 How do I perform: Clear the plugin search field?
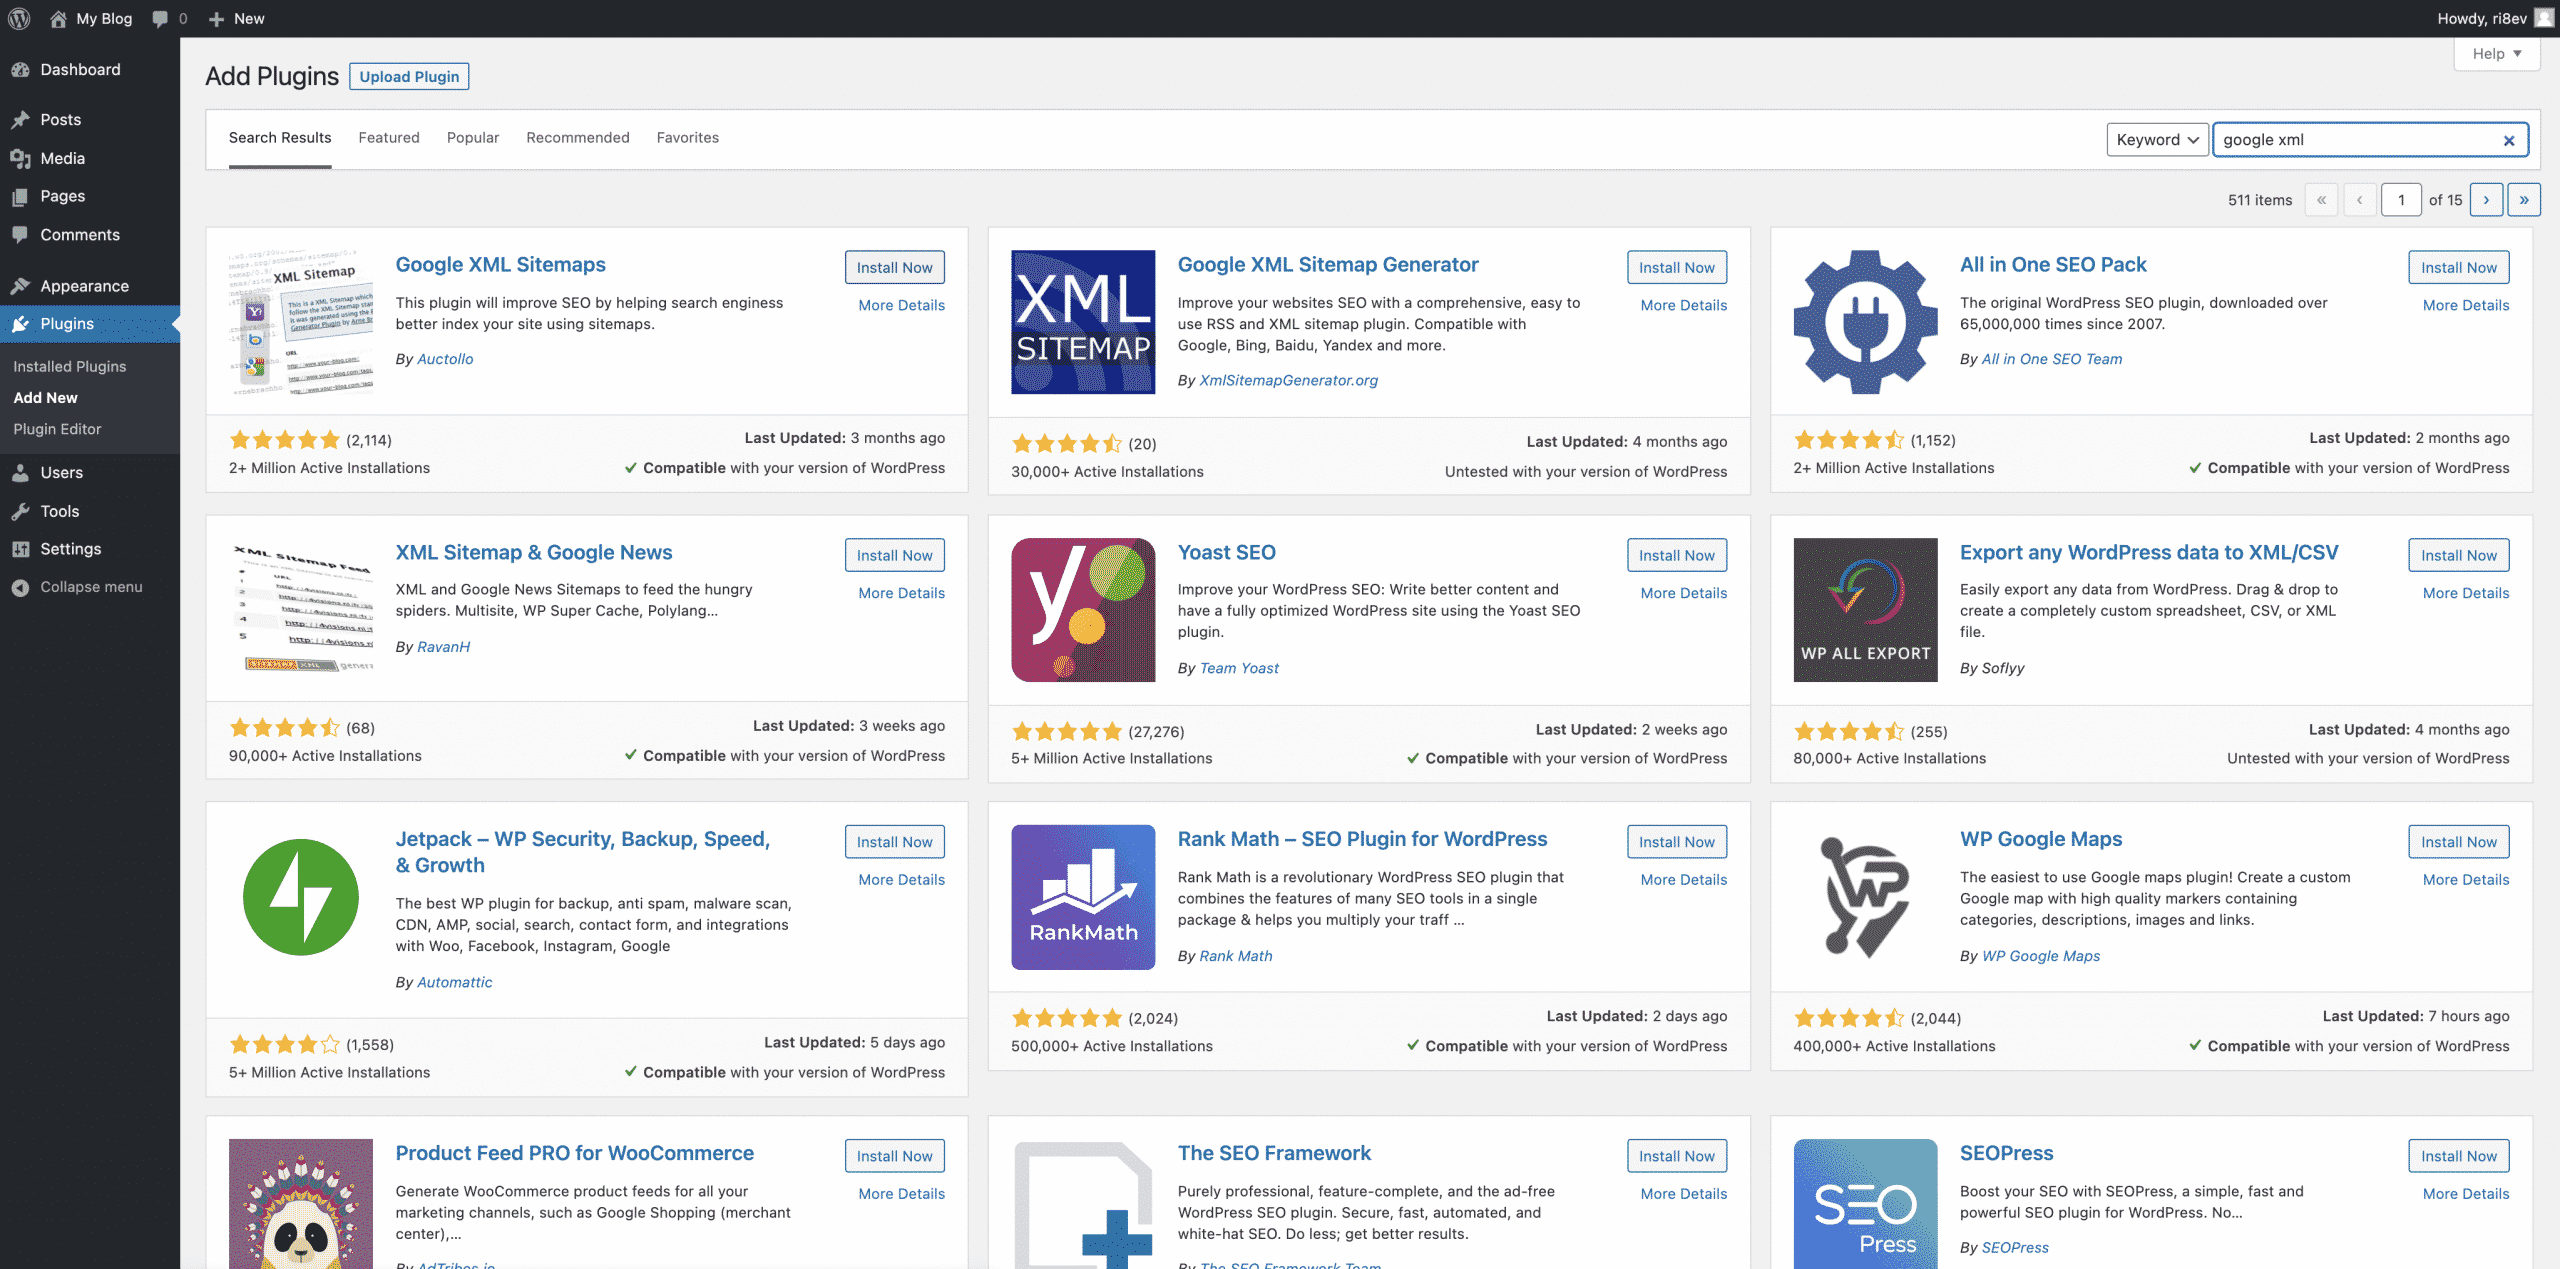click(x=2508, y=140)
